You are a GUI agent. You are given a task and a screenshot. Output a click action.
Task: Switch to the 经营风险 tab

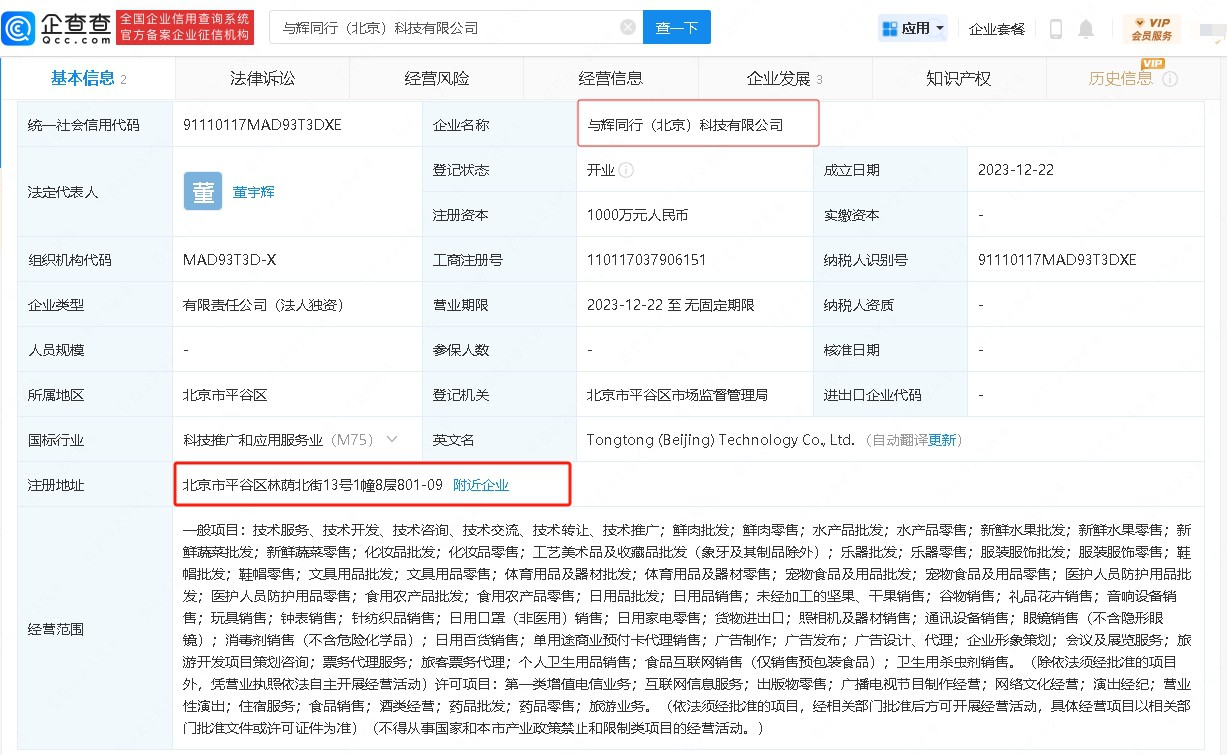[436, 79]
